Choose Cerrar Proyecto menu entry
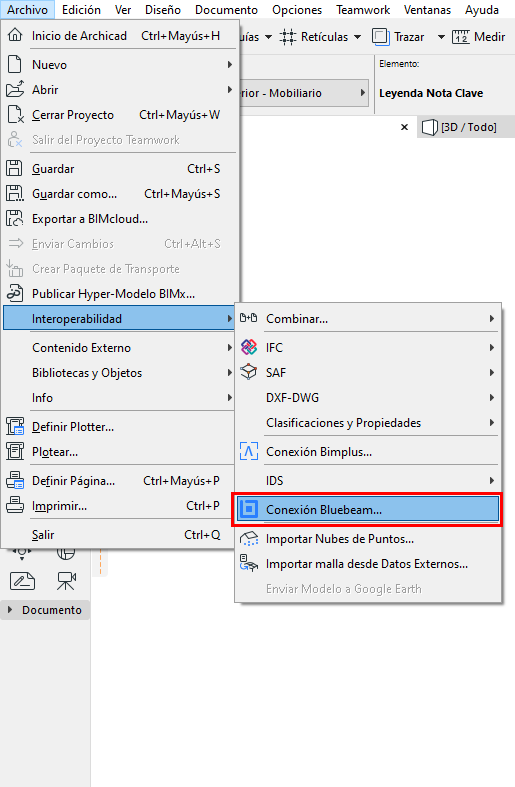This screenshot has height=787, width=515. (x=119, y=114)
